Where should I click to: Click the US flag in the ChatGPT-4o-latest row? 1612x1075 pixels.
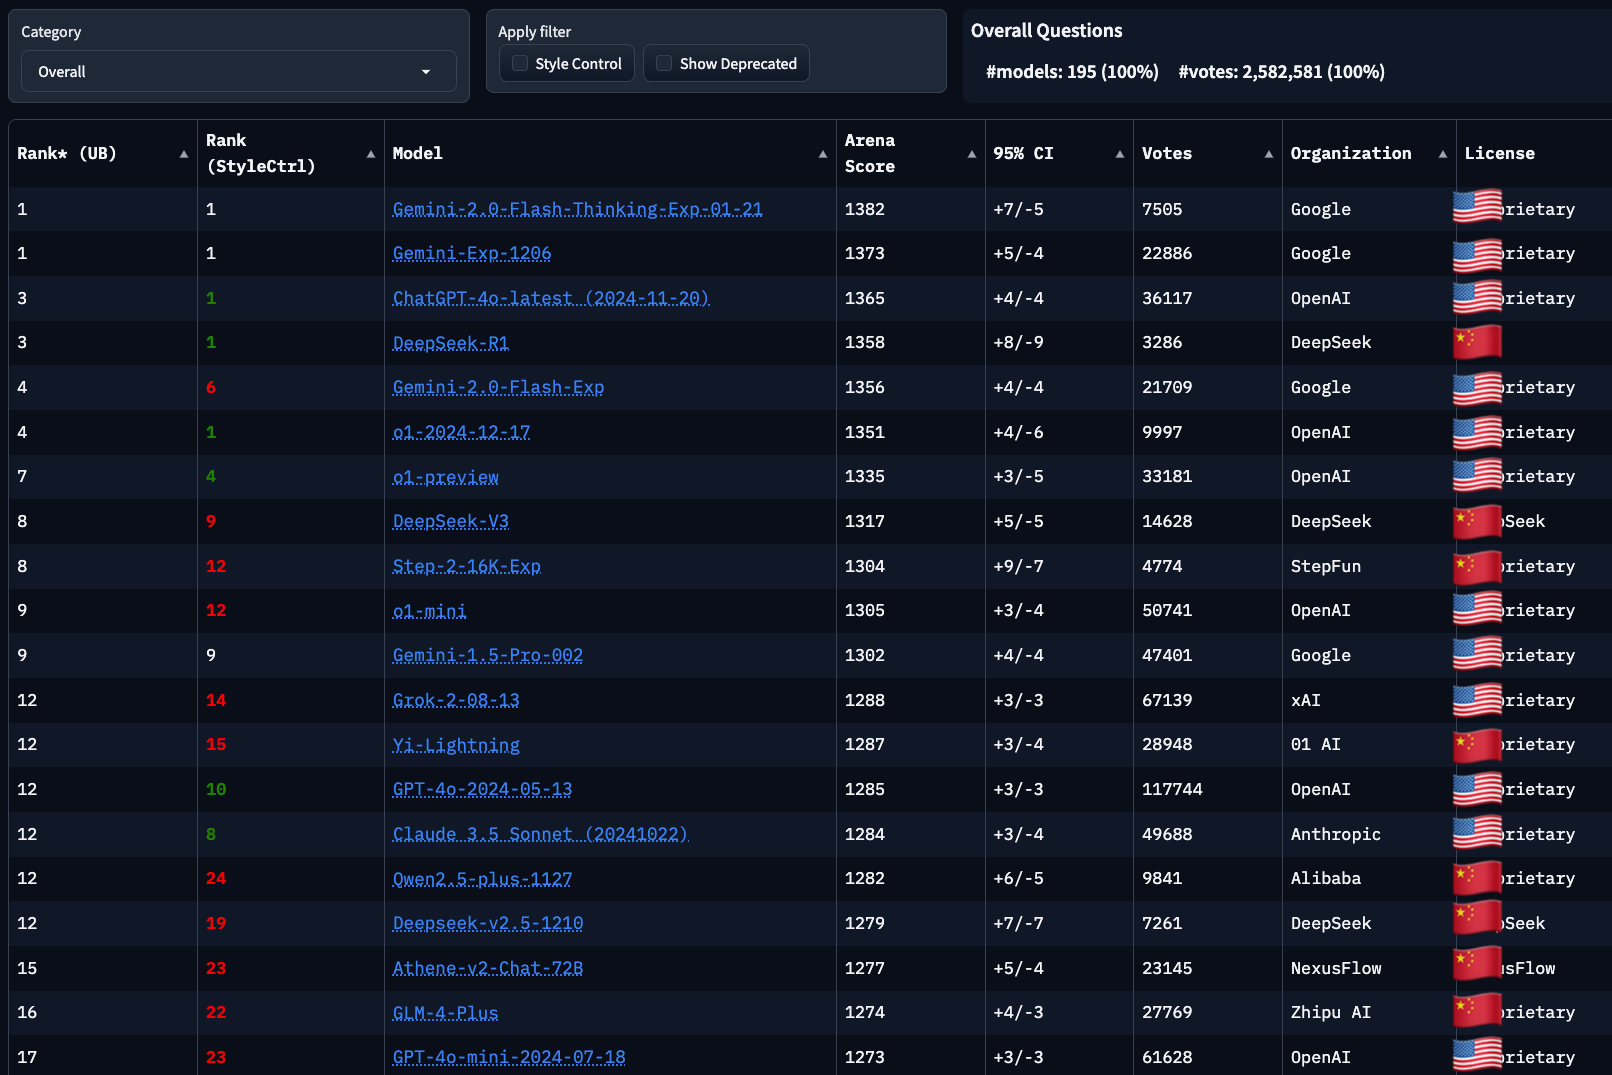coord(1478,297)
